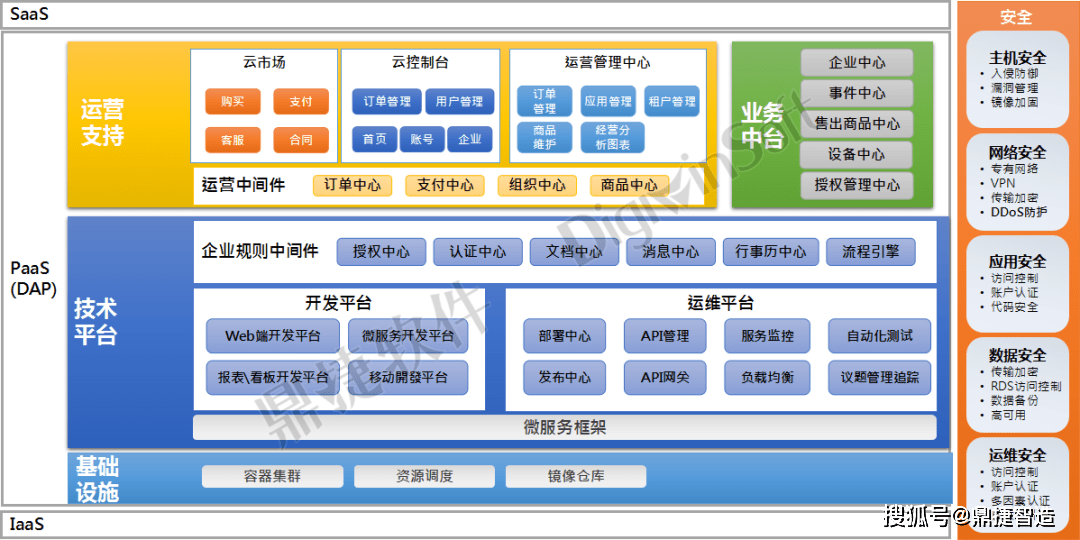
Task: Select the 合同 box in 云市场
Action: pos(301,140)
